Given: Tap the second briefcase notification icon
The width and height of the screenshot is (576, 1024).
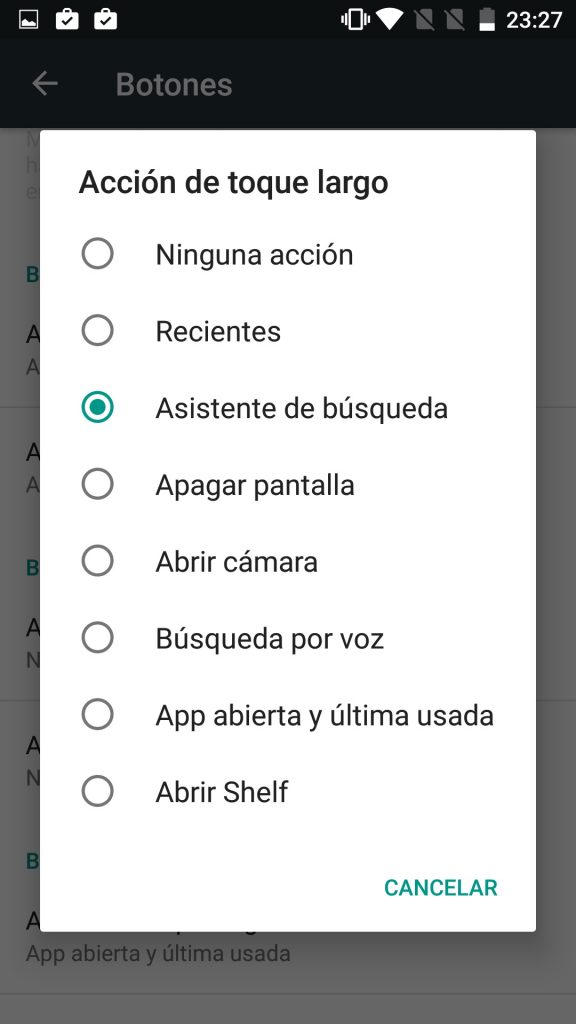Looking at the screenshot, I should tap(105, 19).
